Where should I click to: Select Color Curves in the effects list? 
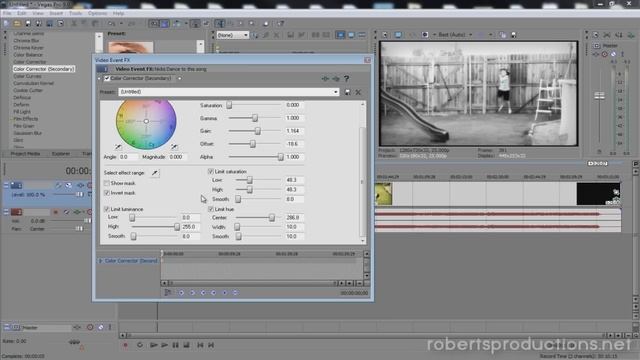click(27, 76)
